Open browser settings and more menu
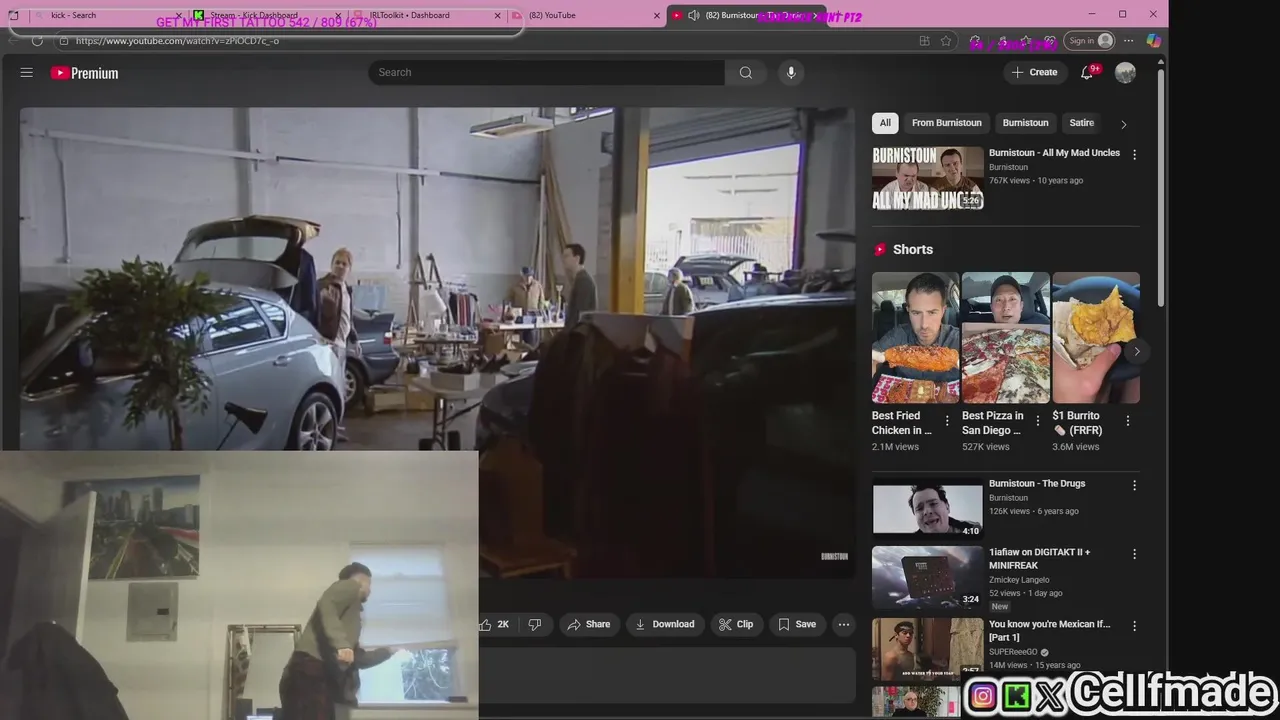 (1129, 41)
